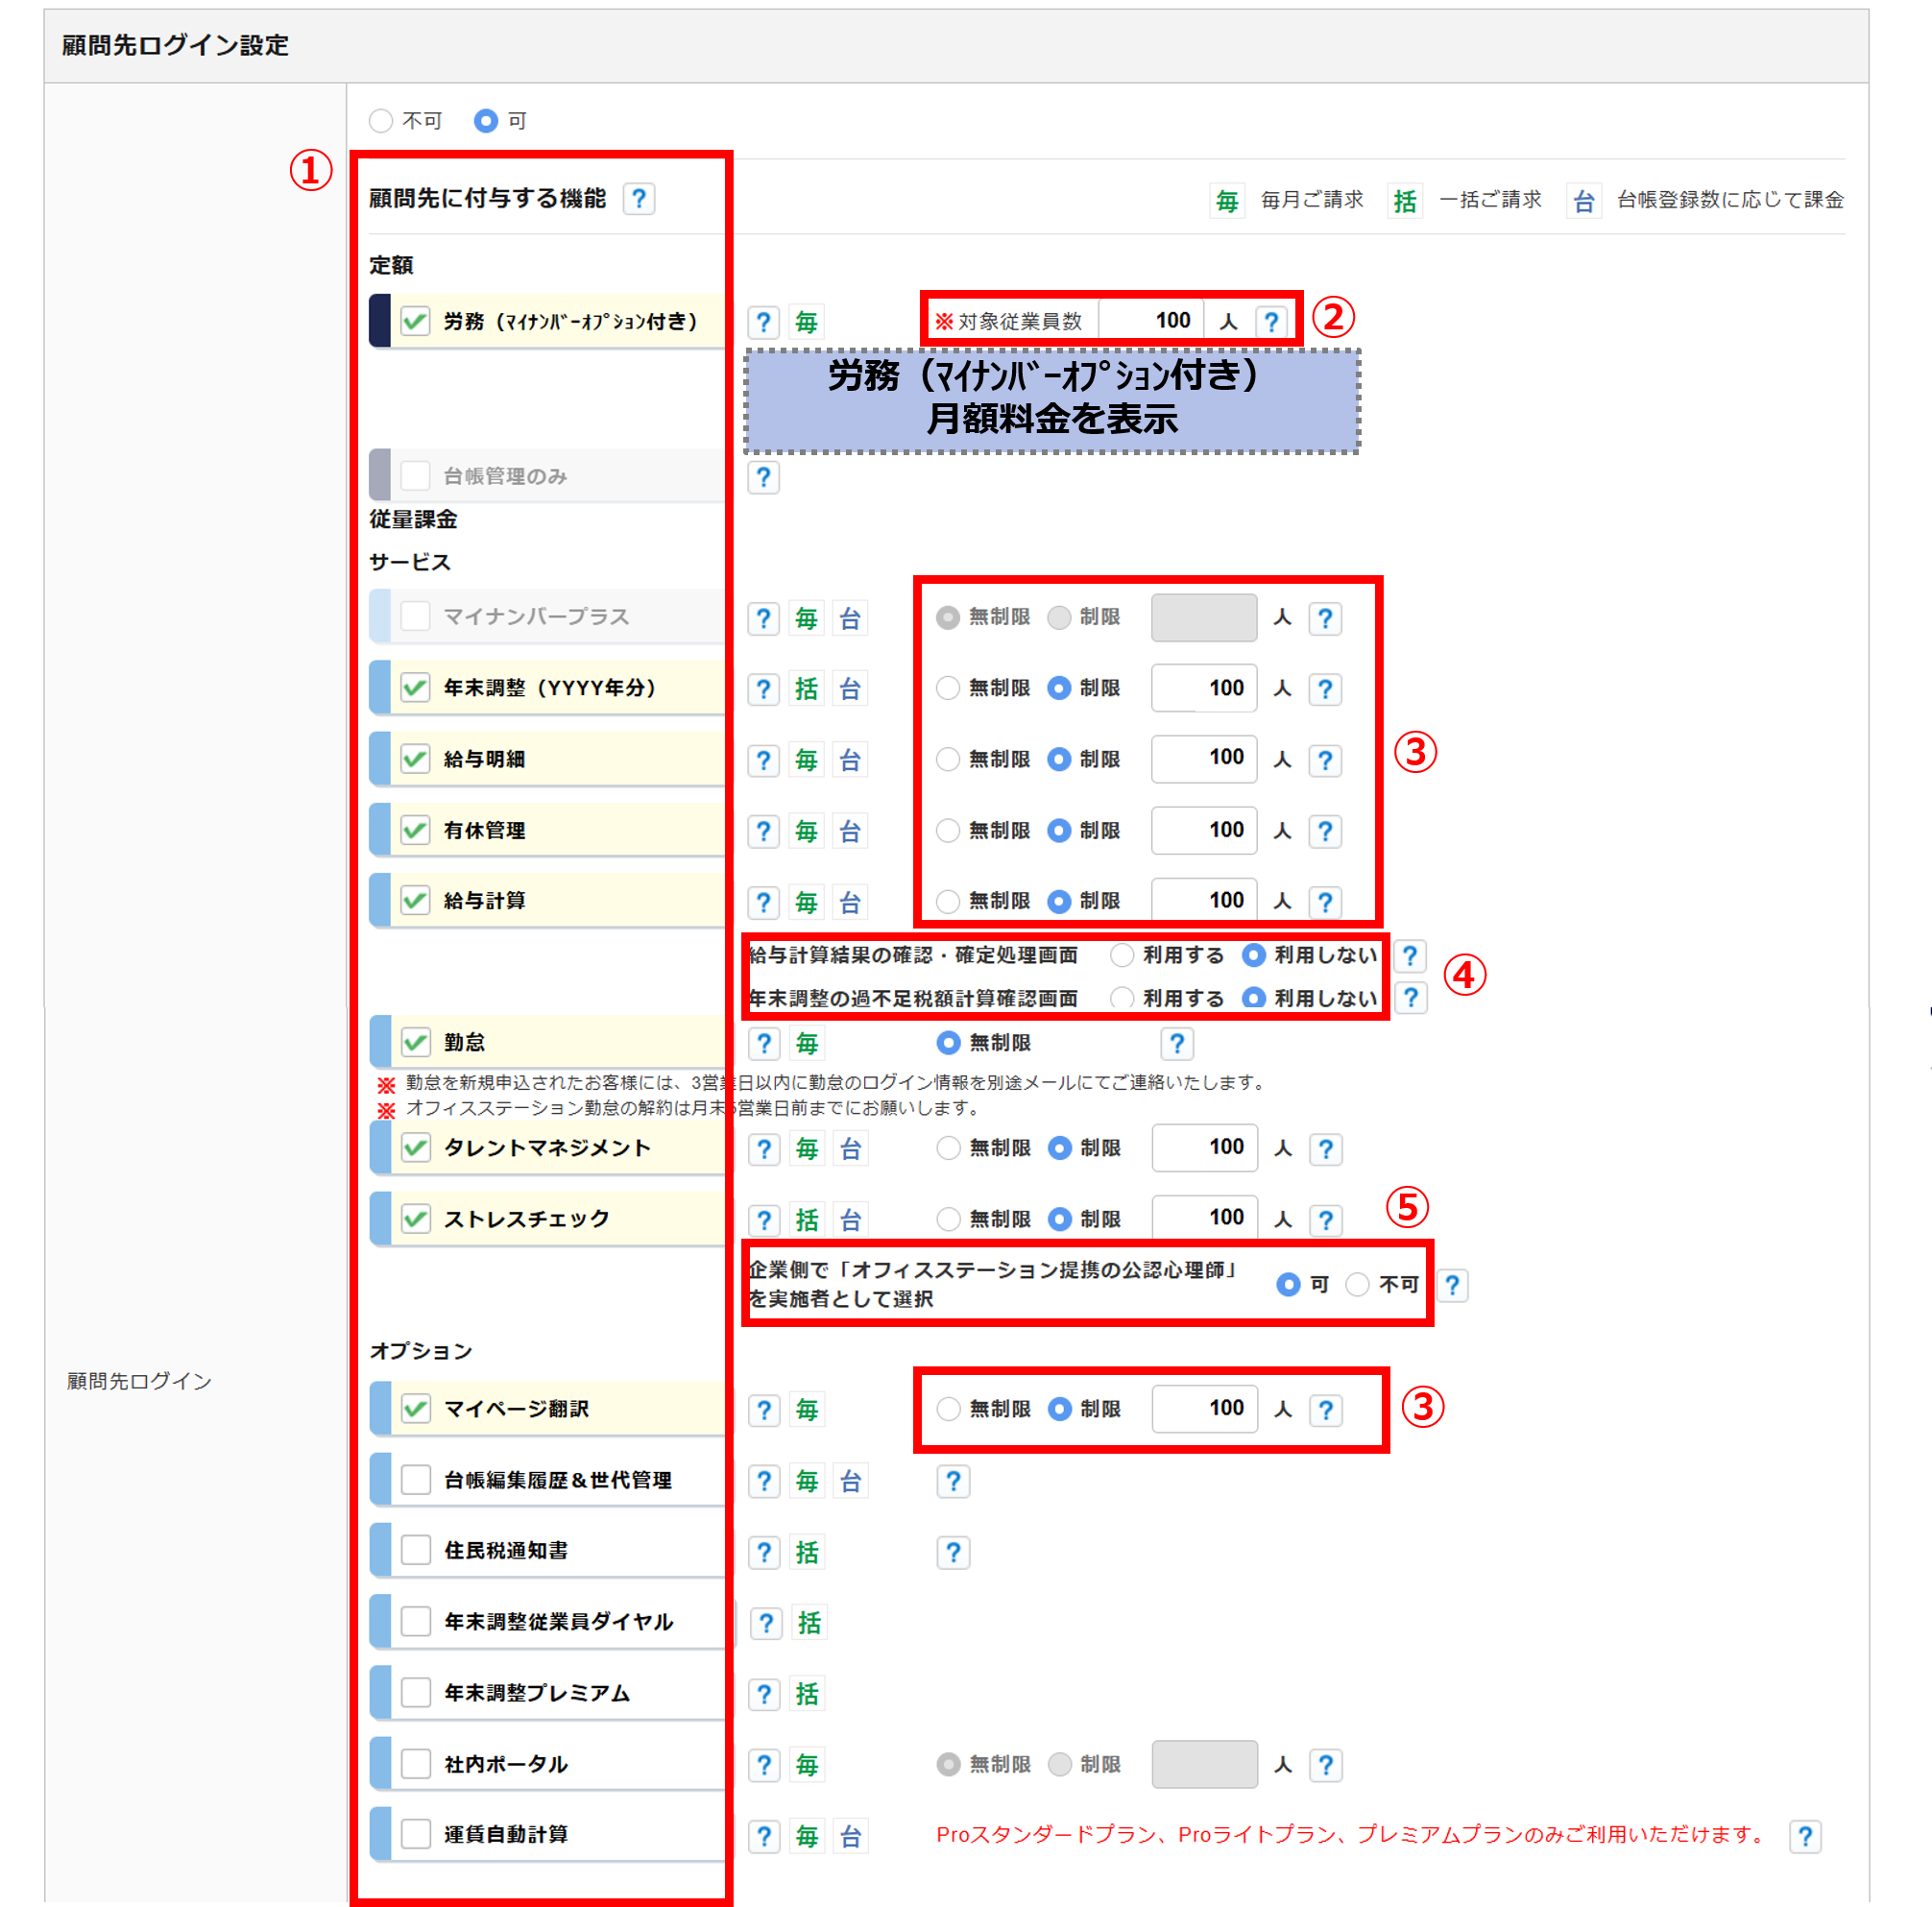This screenshot has height=1907, width=1932.
Task: Click help icon for 給与計算結果の確認 setting
Action: click(x=1409, y=955)
